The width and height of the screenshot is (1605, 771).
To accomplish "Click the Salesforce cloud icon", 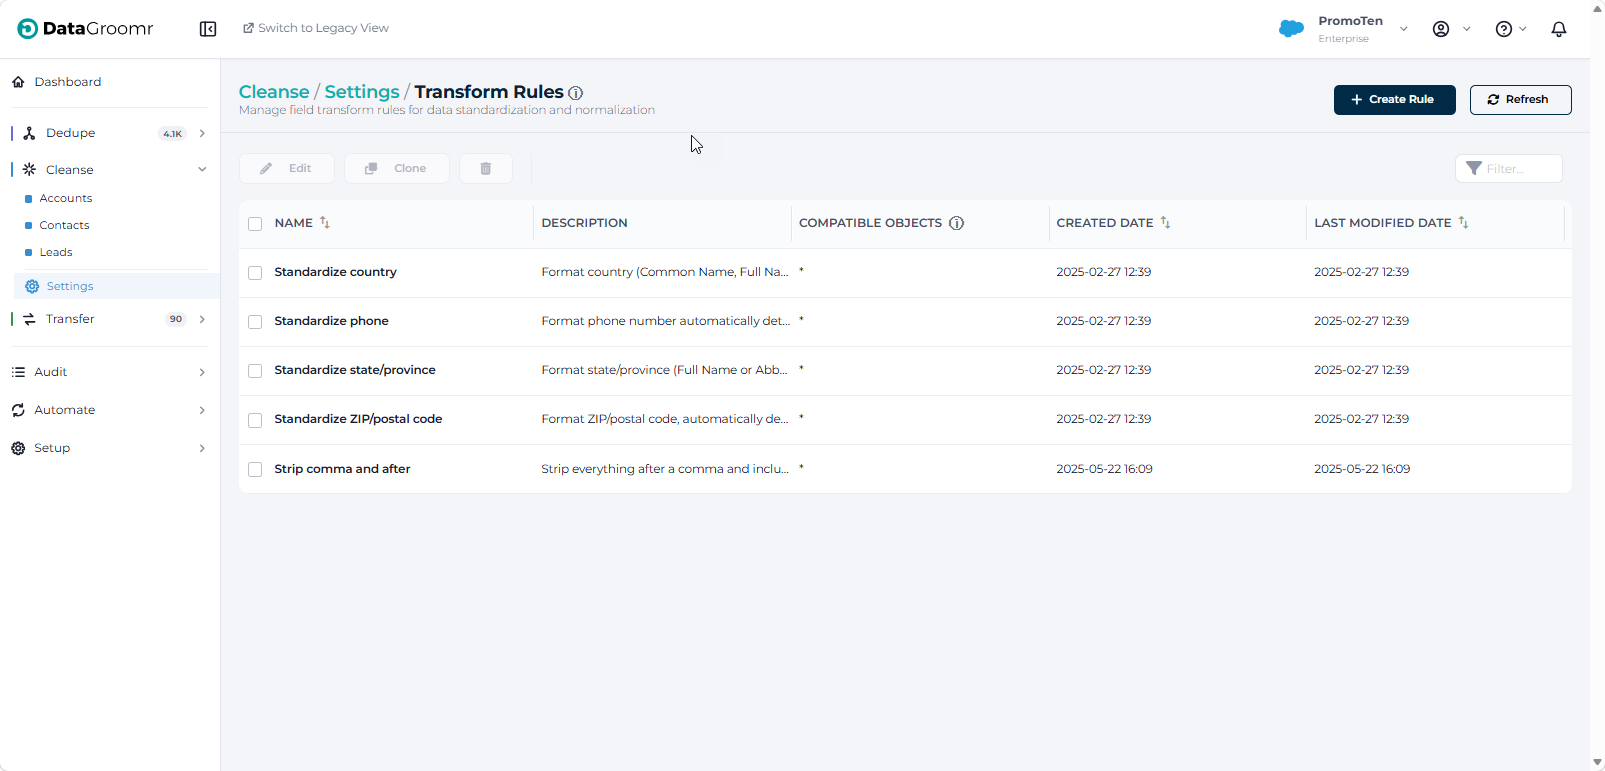I will pos(1291,29).
